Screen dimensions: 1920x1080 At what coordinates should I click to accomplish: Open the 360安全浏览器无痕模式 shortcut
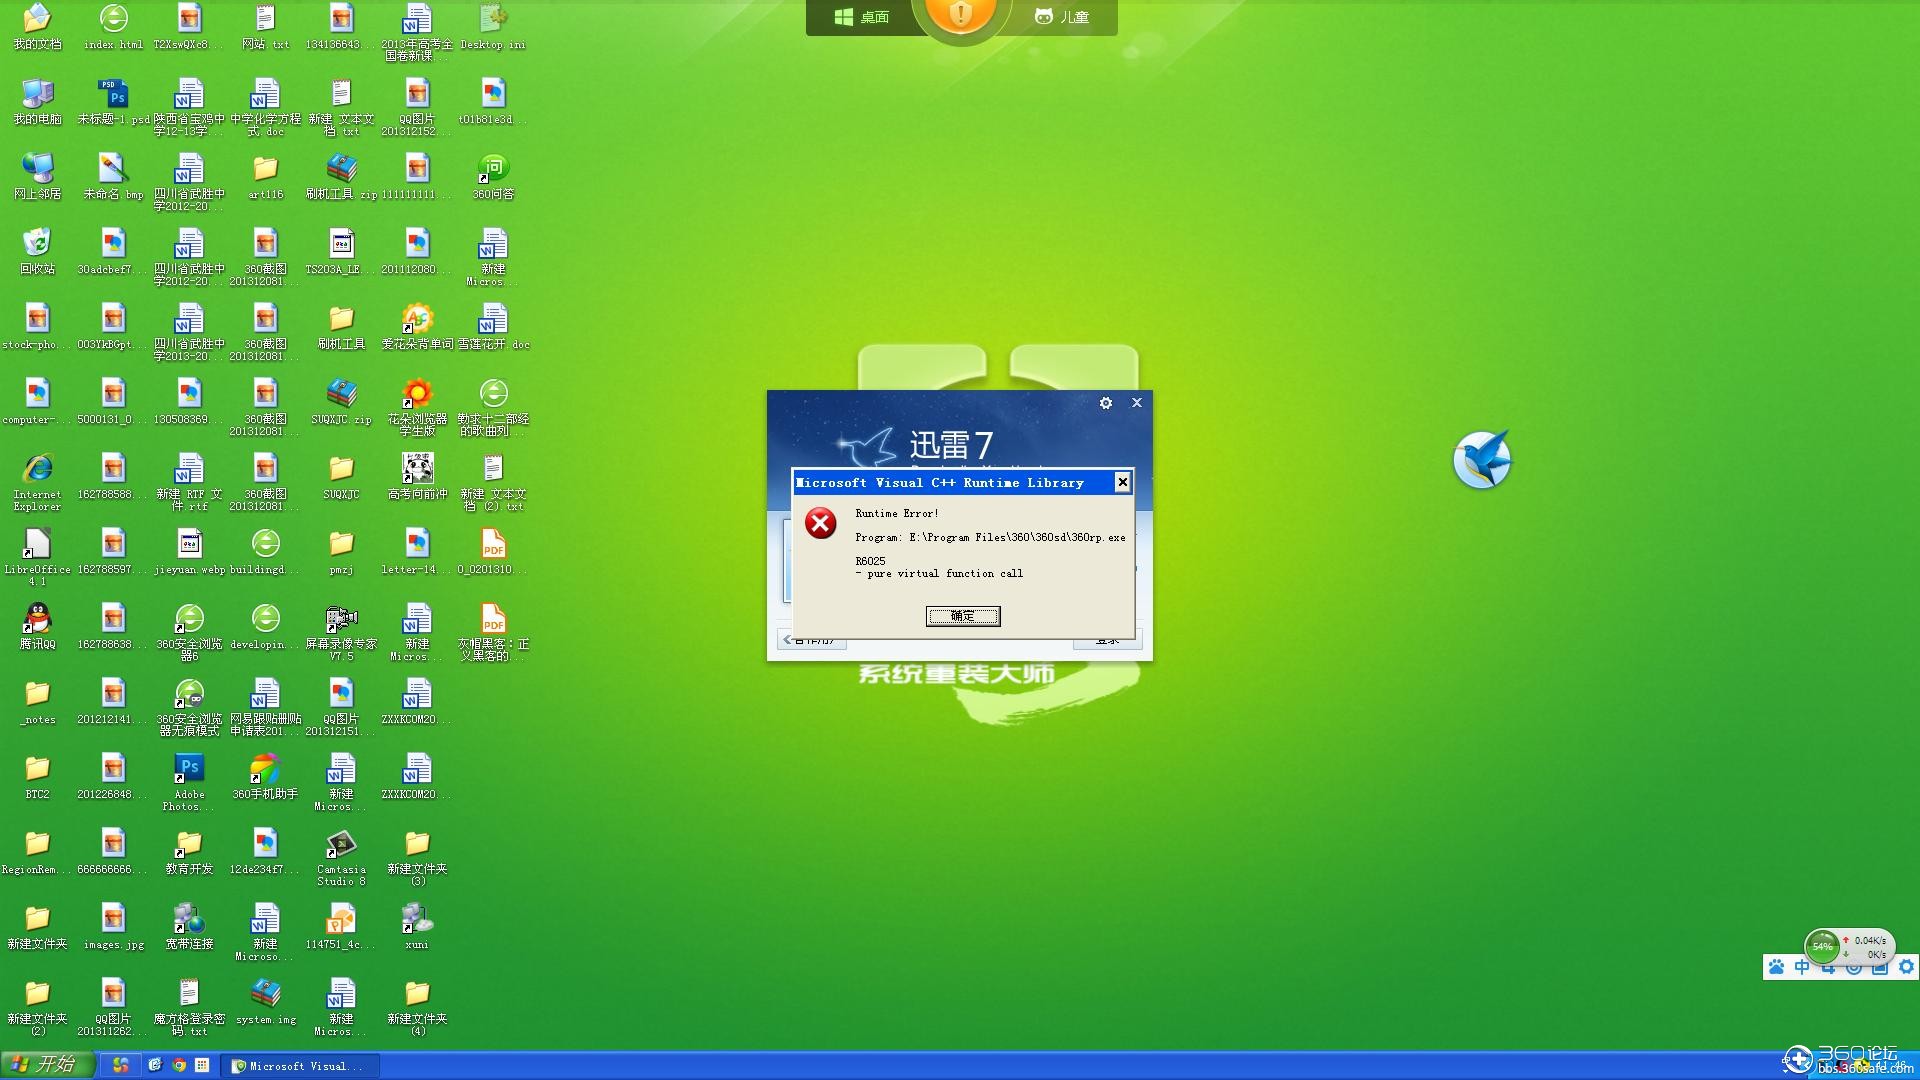[189, 708]
